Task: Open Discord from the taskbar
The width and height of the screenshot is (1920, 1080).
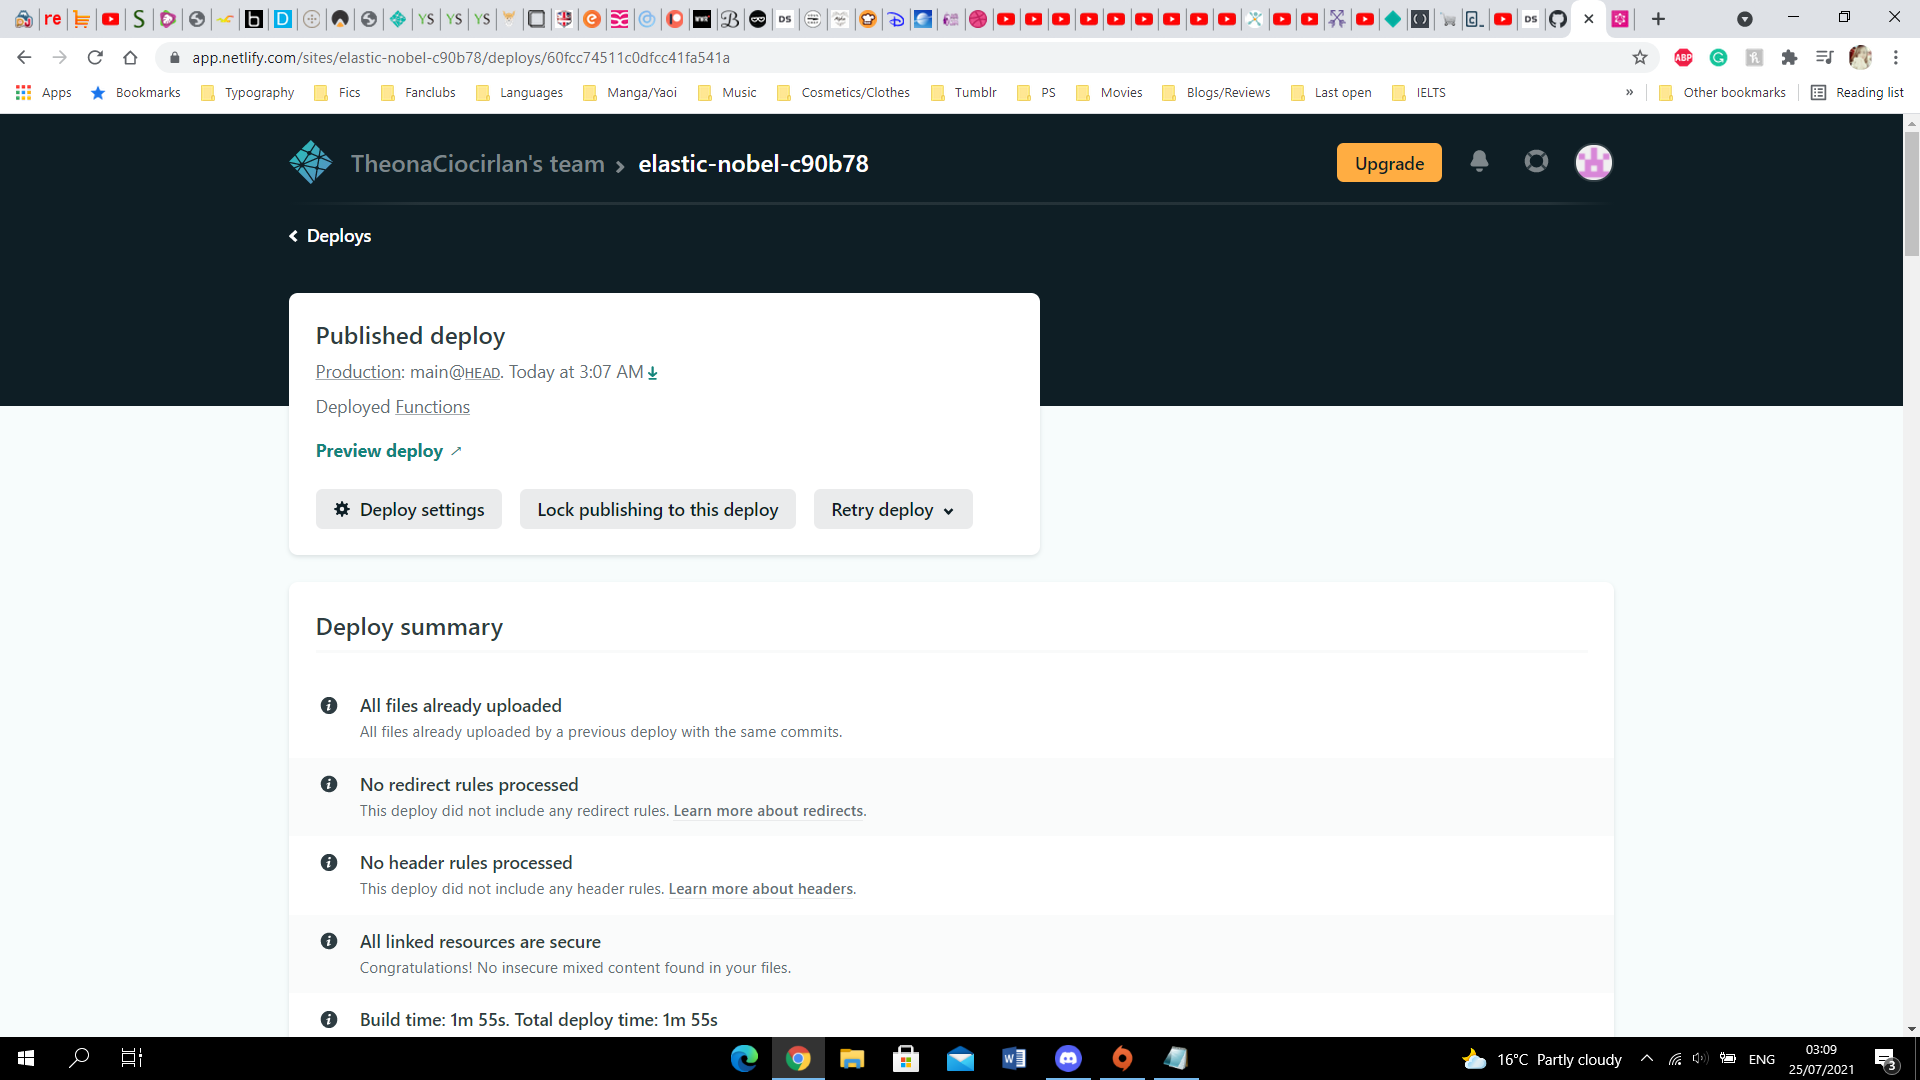Action: coord(1069,1058)
